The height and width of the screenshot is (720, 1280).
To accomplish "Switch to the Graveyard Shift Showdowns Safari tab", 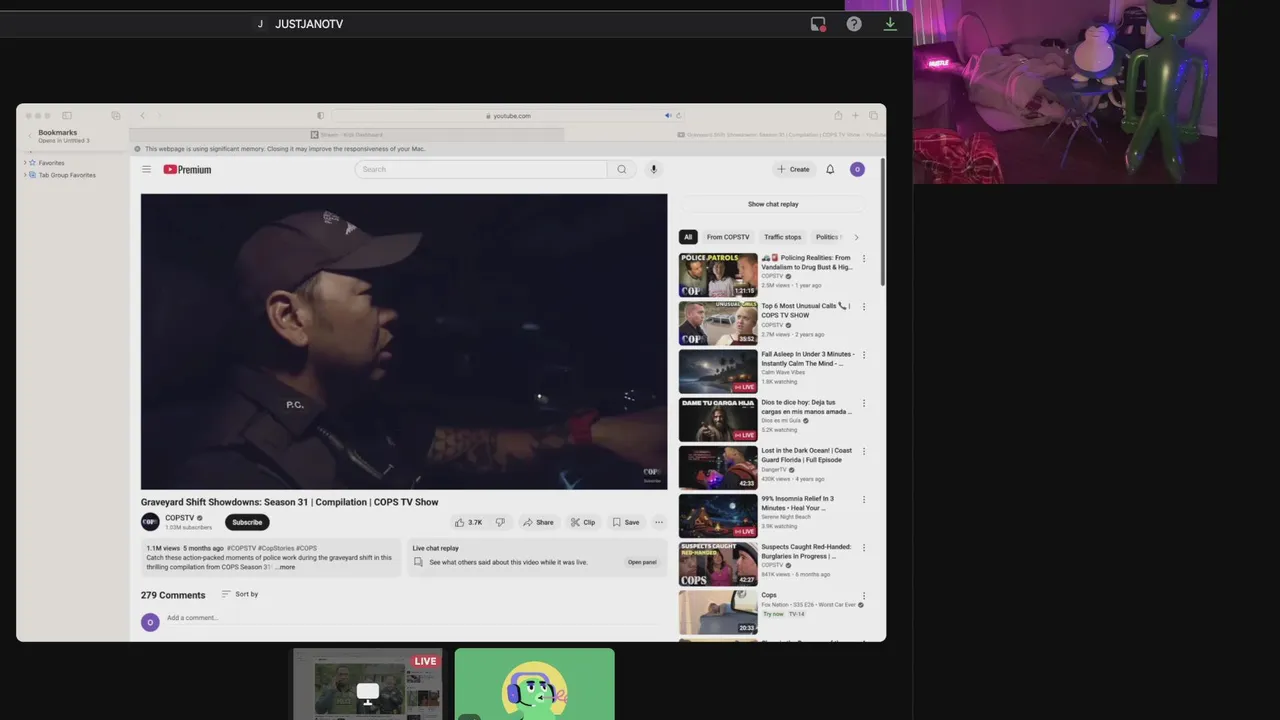I will tap(725, 134).
